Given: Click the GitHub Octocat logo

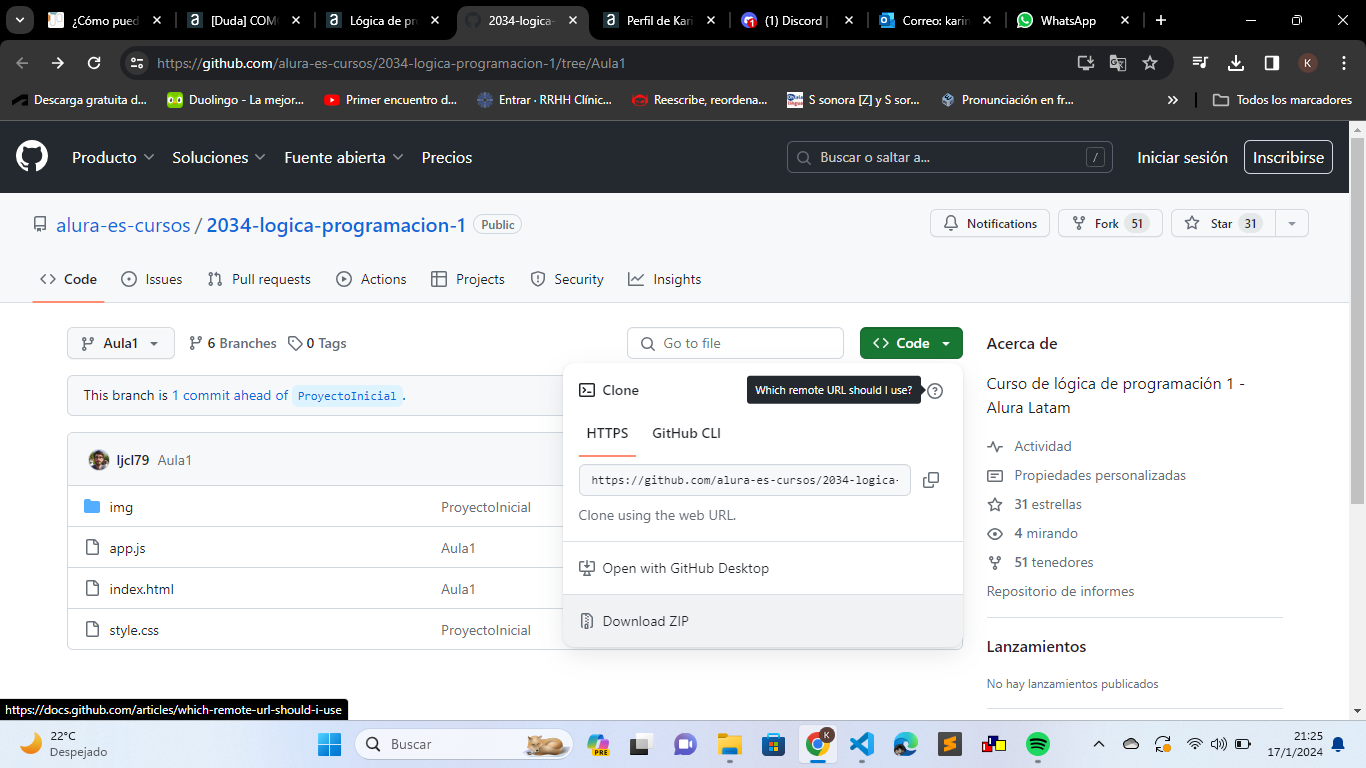Looking at the screenshot, I should click(32, 157).
